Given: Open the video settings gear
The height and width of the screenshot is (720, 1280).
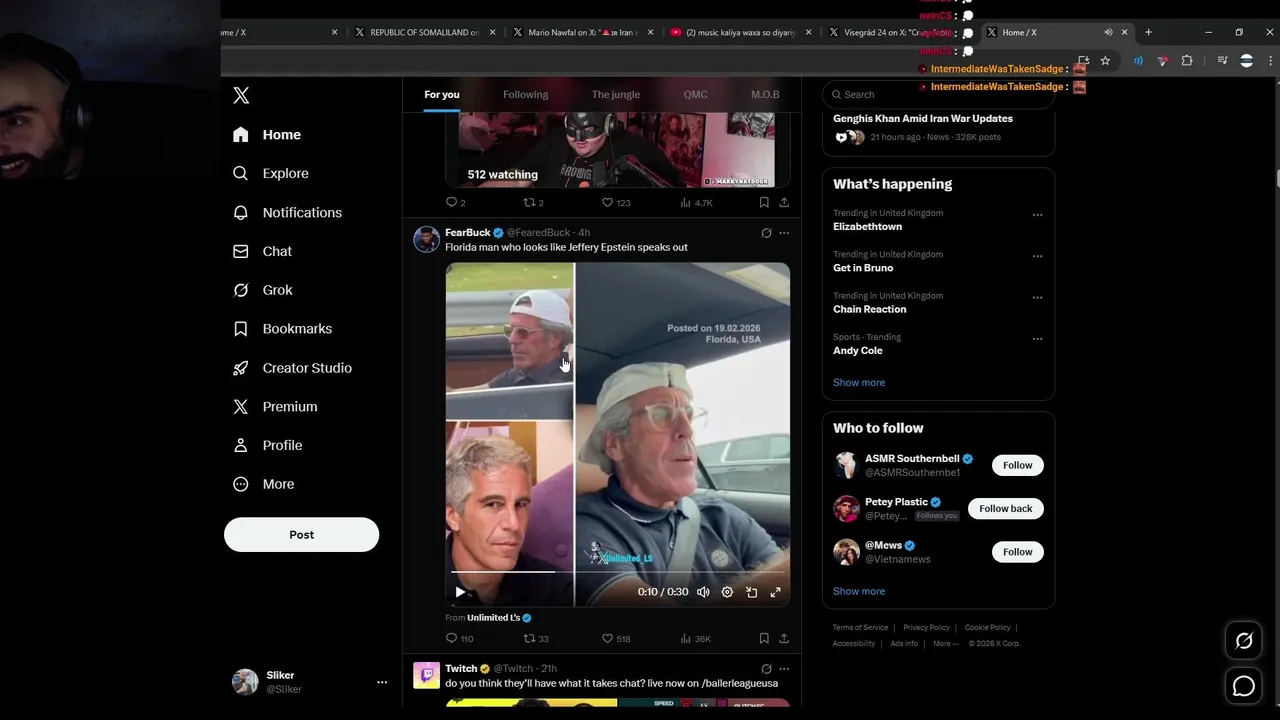Looking at the screenshot, I should pyautogui.click(x=727, y=592).
